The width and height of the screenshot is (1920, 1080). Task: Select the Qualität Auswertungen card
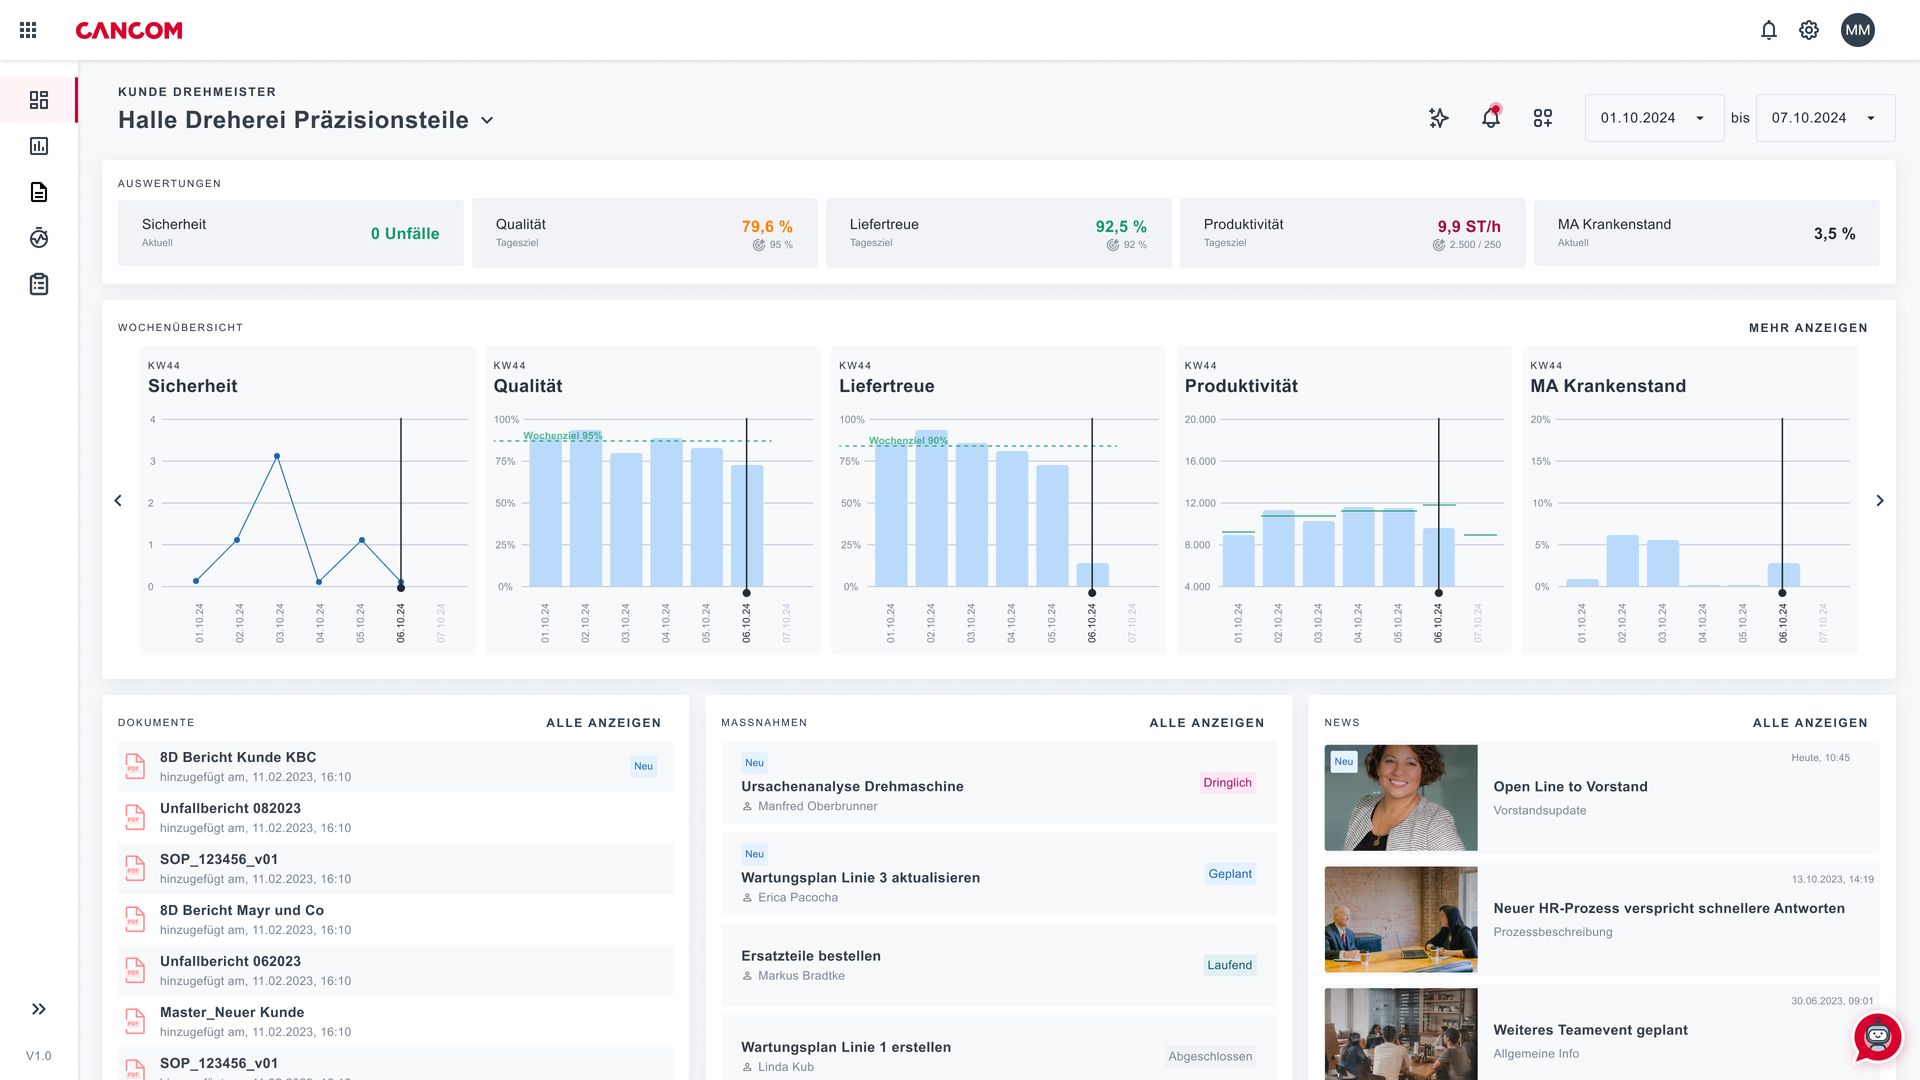644,233
